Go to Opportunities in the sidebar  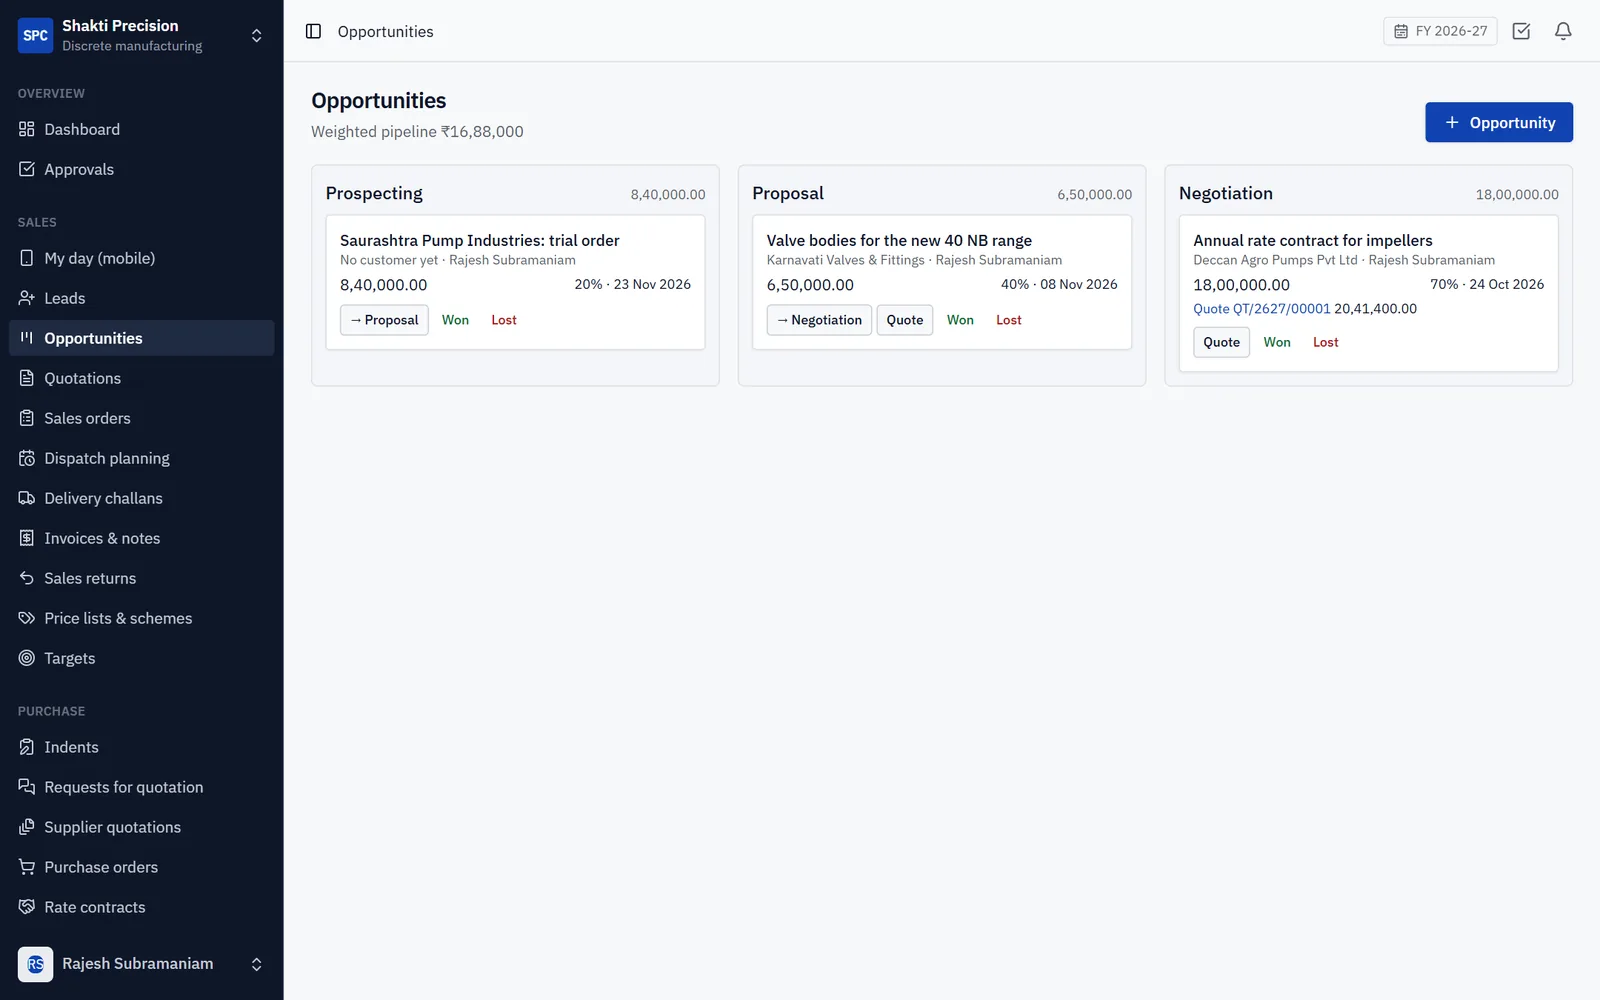(x=141, y=338)
